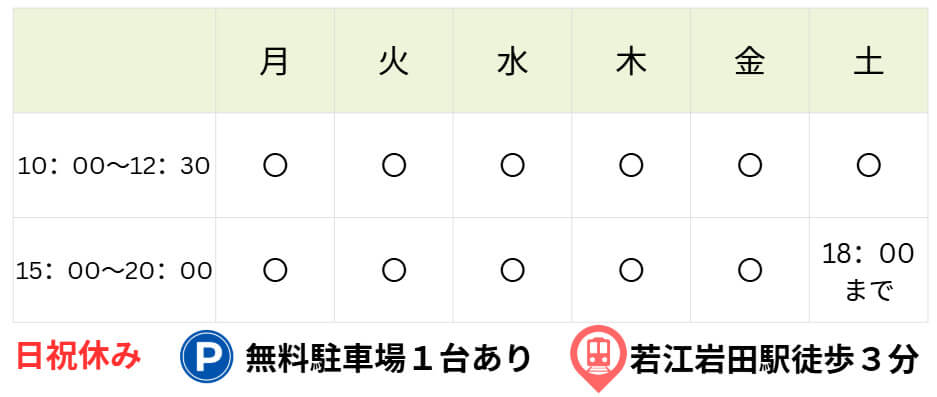Select Wednesday 15:00 to 20:00 circle
937x397 pixels.
(512, 271)
